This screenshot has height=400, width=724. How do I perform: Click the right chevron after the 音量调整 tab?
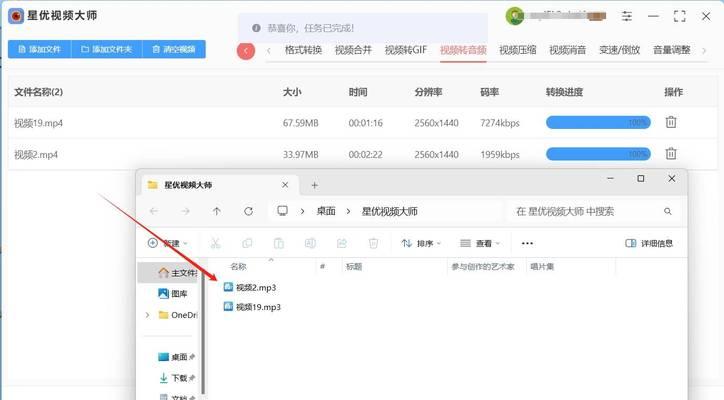704,51
